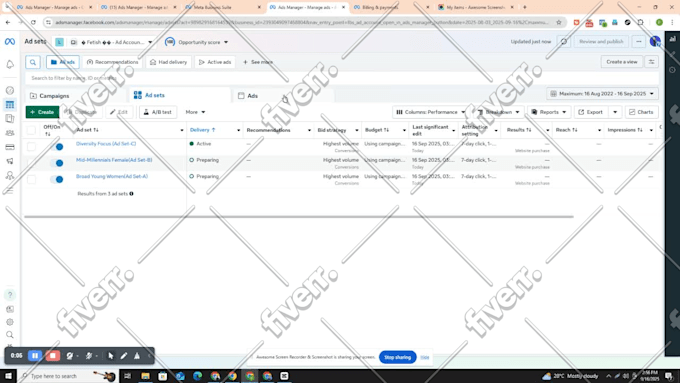Open the arrow dropdown beside Export
This screenshot has height=383, width=680.
615,112
